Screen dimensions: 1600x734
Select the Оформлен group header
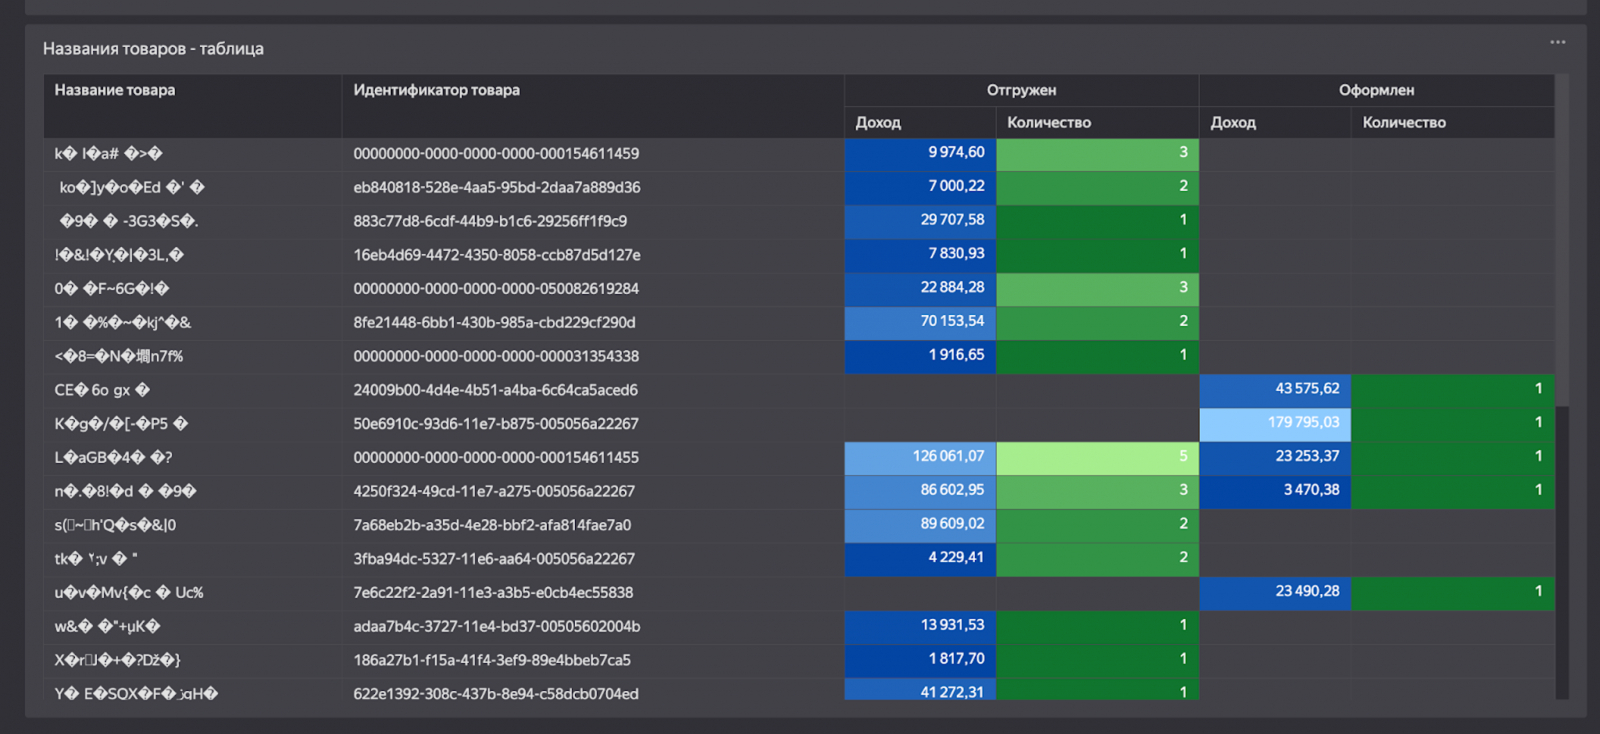coord(1376,90)
